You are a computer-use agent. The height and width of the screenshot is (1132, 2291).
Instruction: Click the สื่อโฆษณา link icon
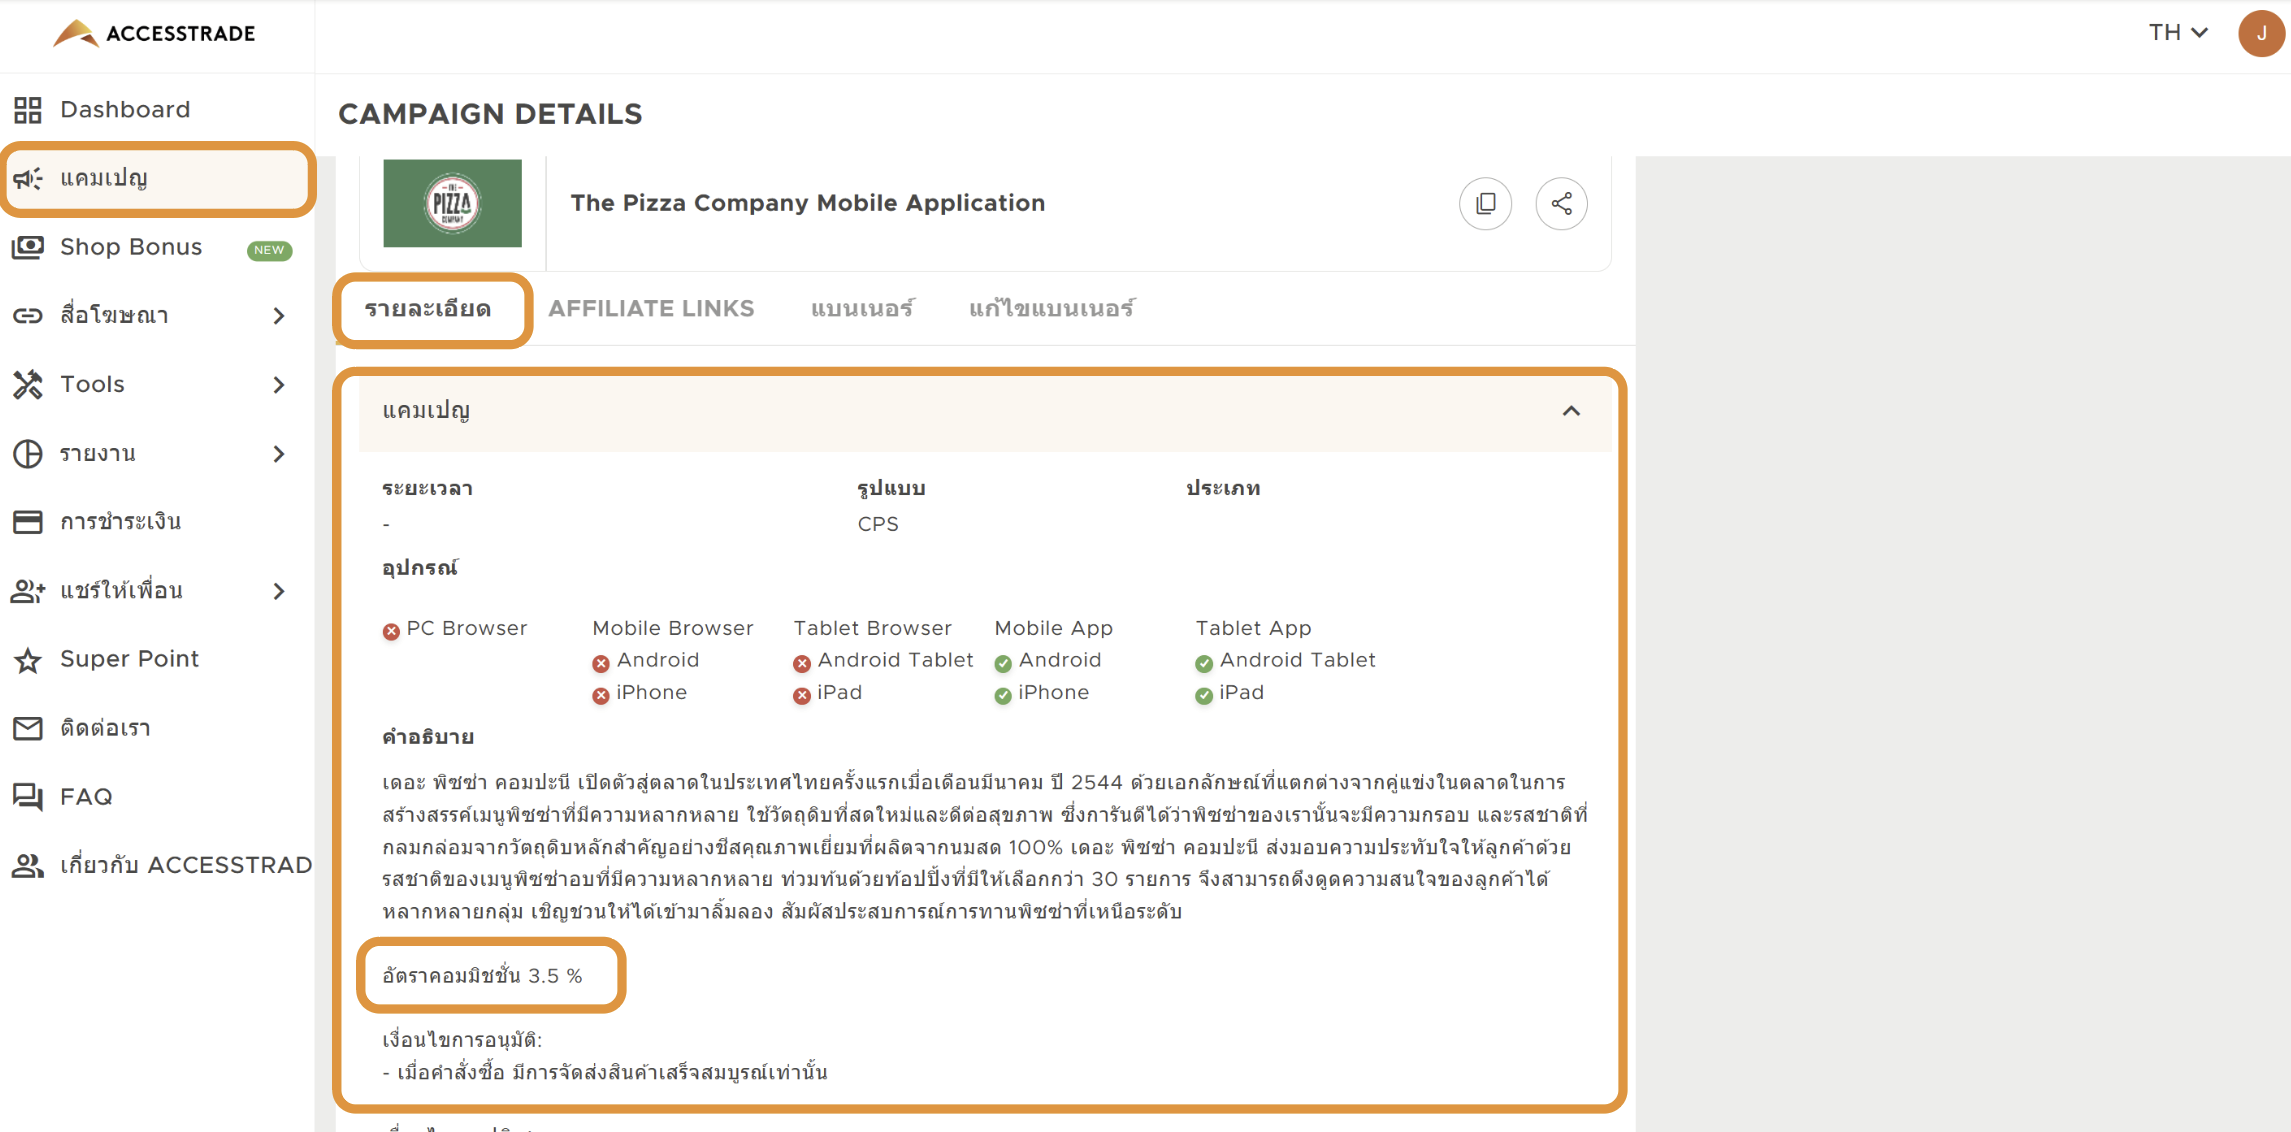28,316
